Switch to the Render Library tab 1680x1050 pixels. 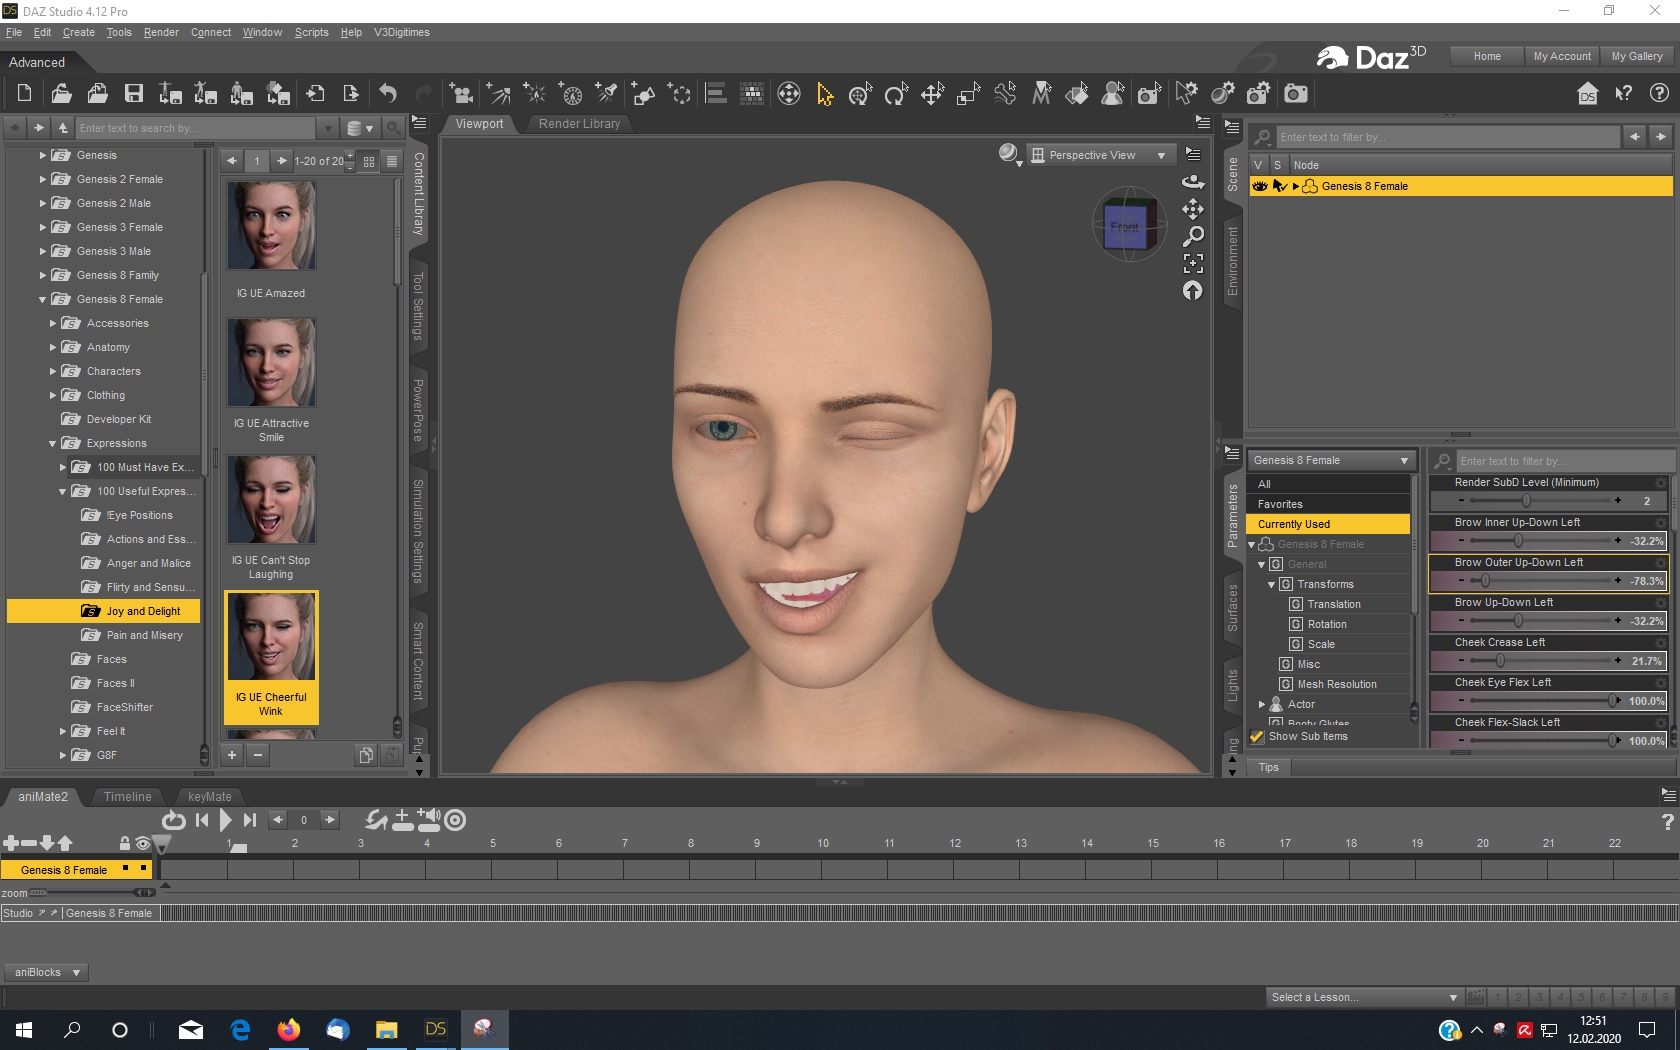click(x=579, y=124)
